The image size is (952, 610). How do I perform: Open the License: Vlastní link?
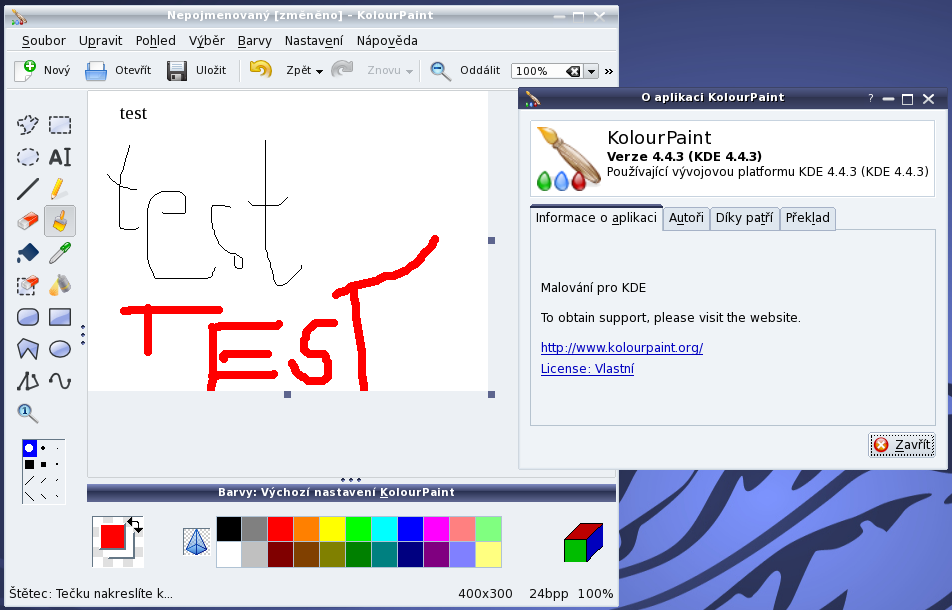[587, 369]
